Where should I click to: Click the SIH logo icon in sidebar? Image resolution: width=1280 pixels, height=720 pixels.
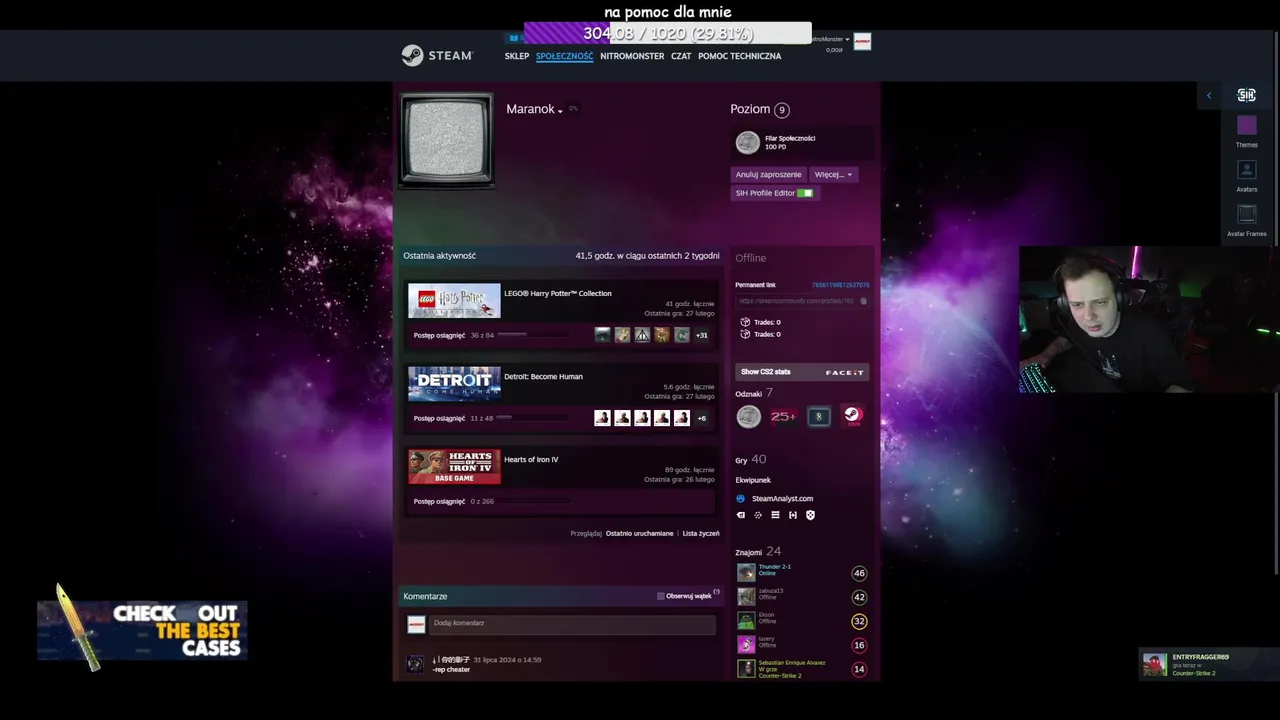pyautogui.click(x=1246, y=95)
